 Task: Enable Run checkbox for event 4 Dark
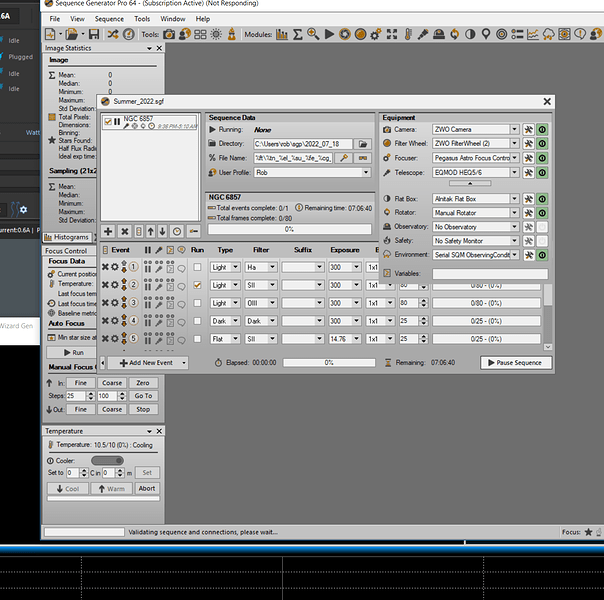[x=197, y=321]
